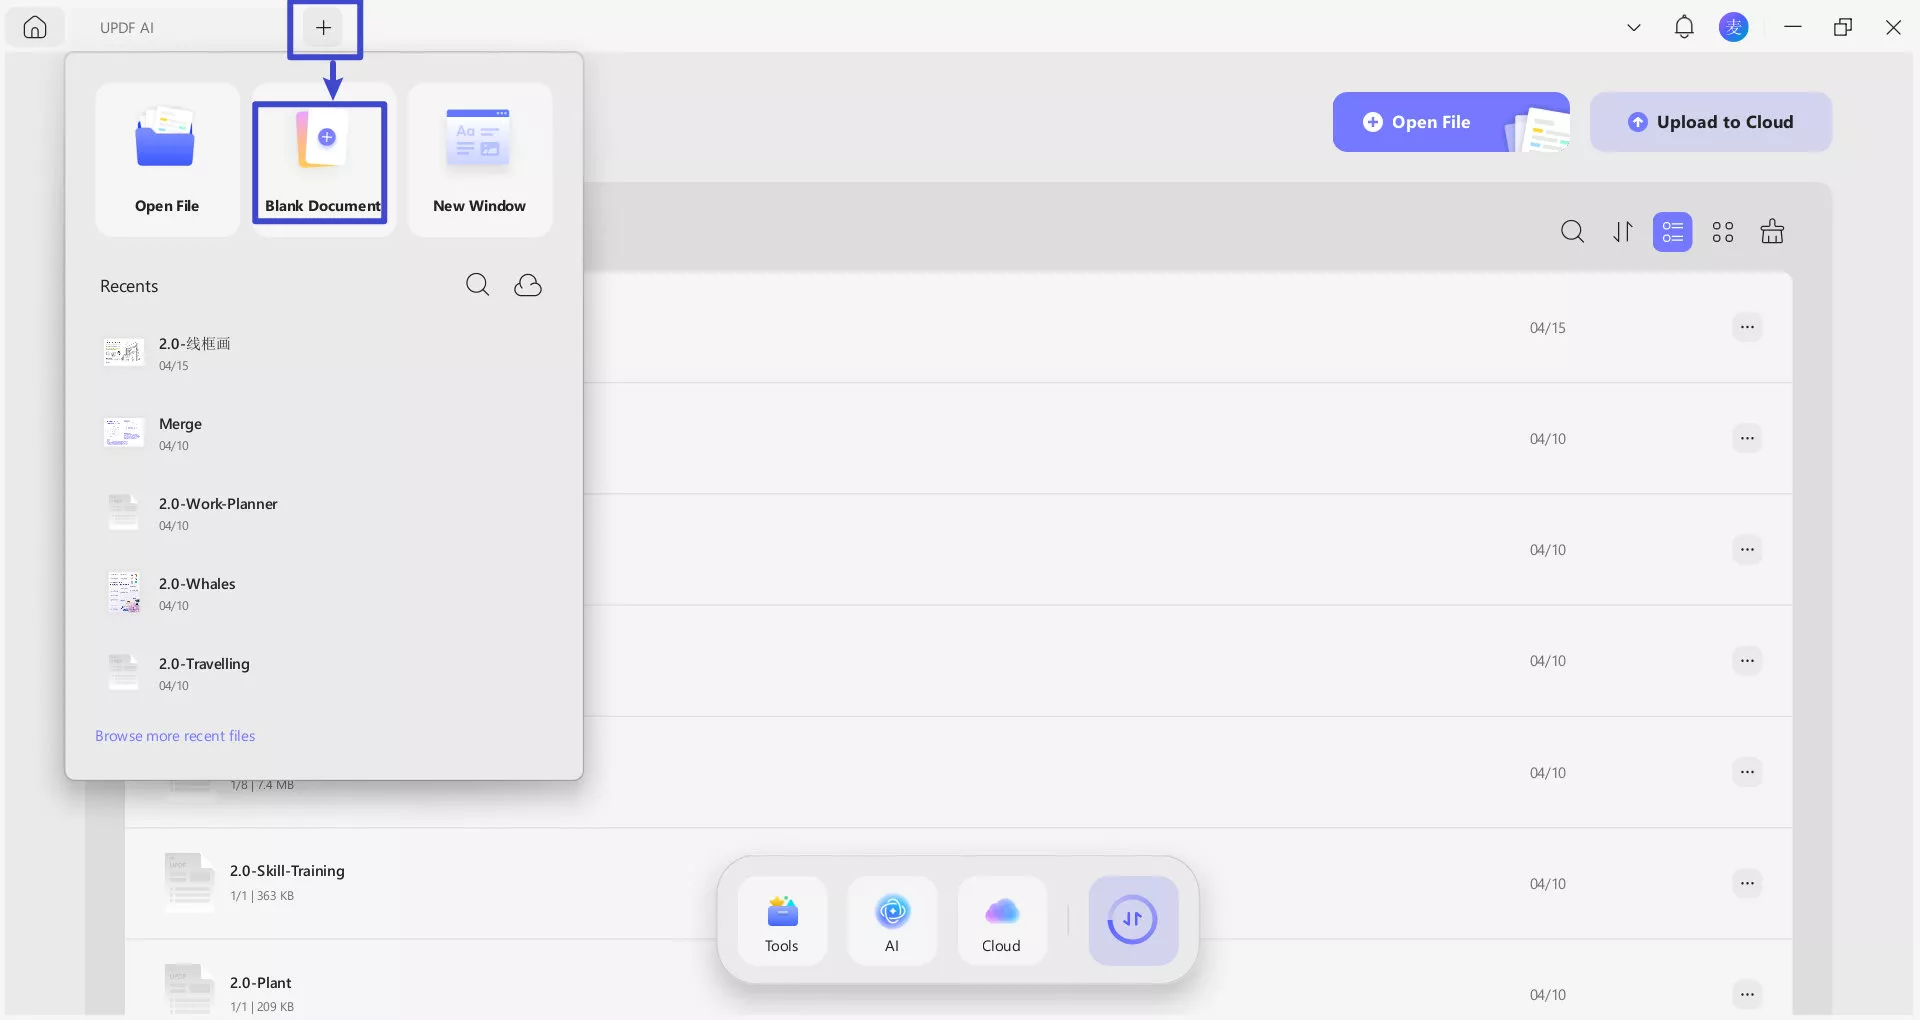Expand the chevron next to notifications

point(1634,27)
